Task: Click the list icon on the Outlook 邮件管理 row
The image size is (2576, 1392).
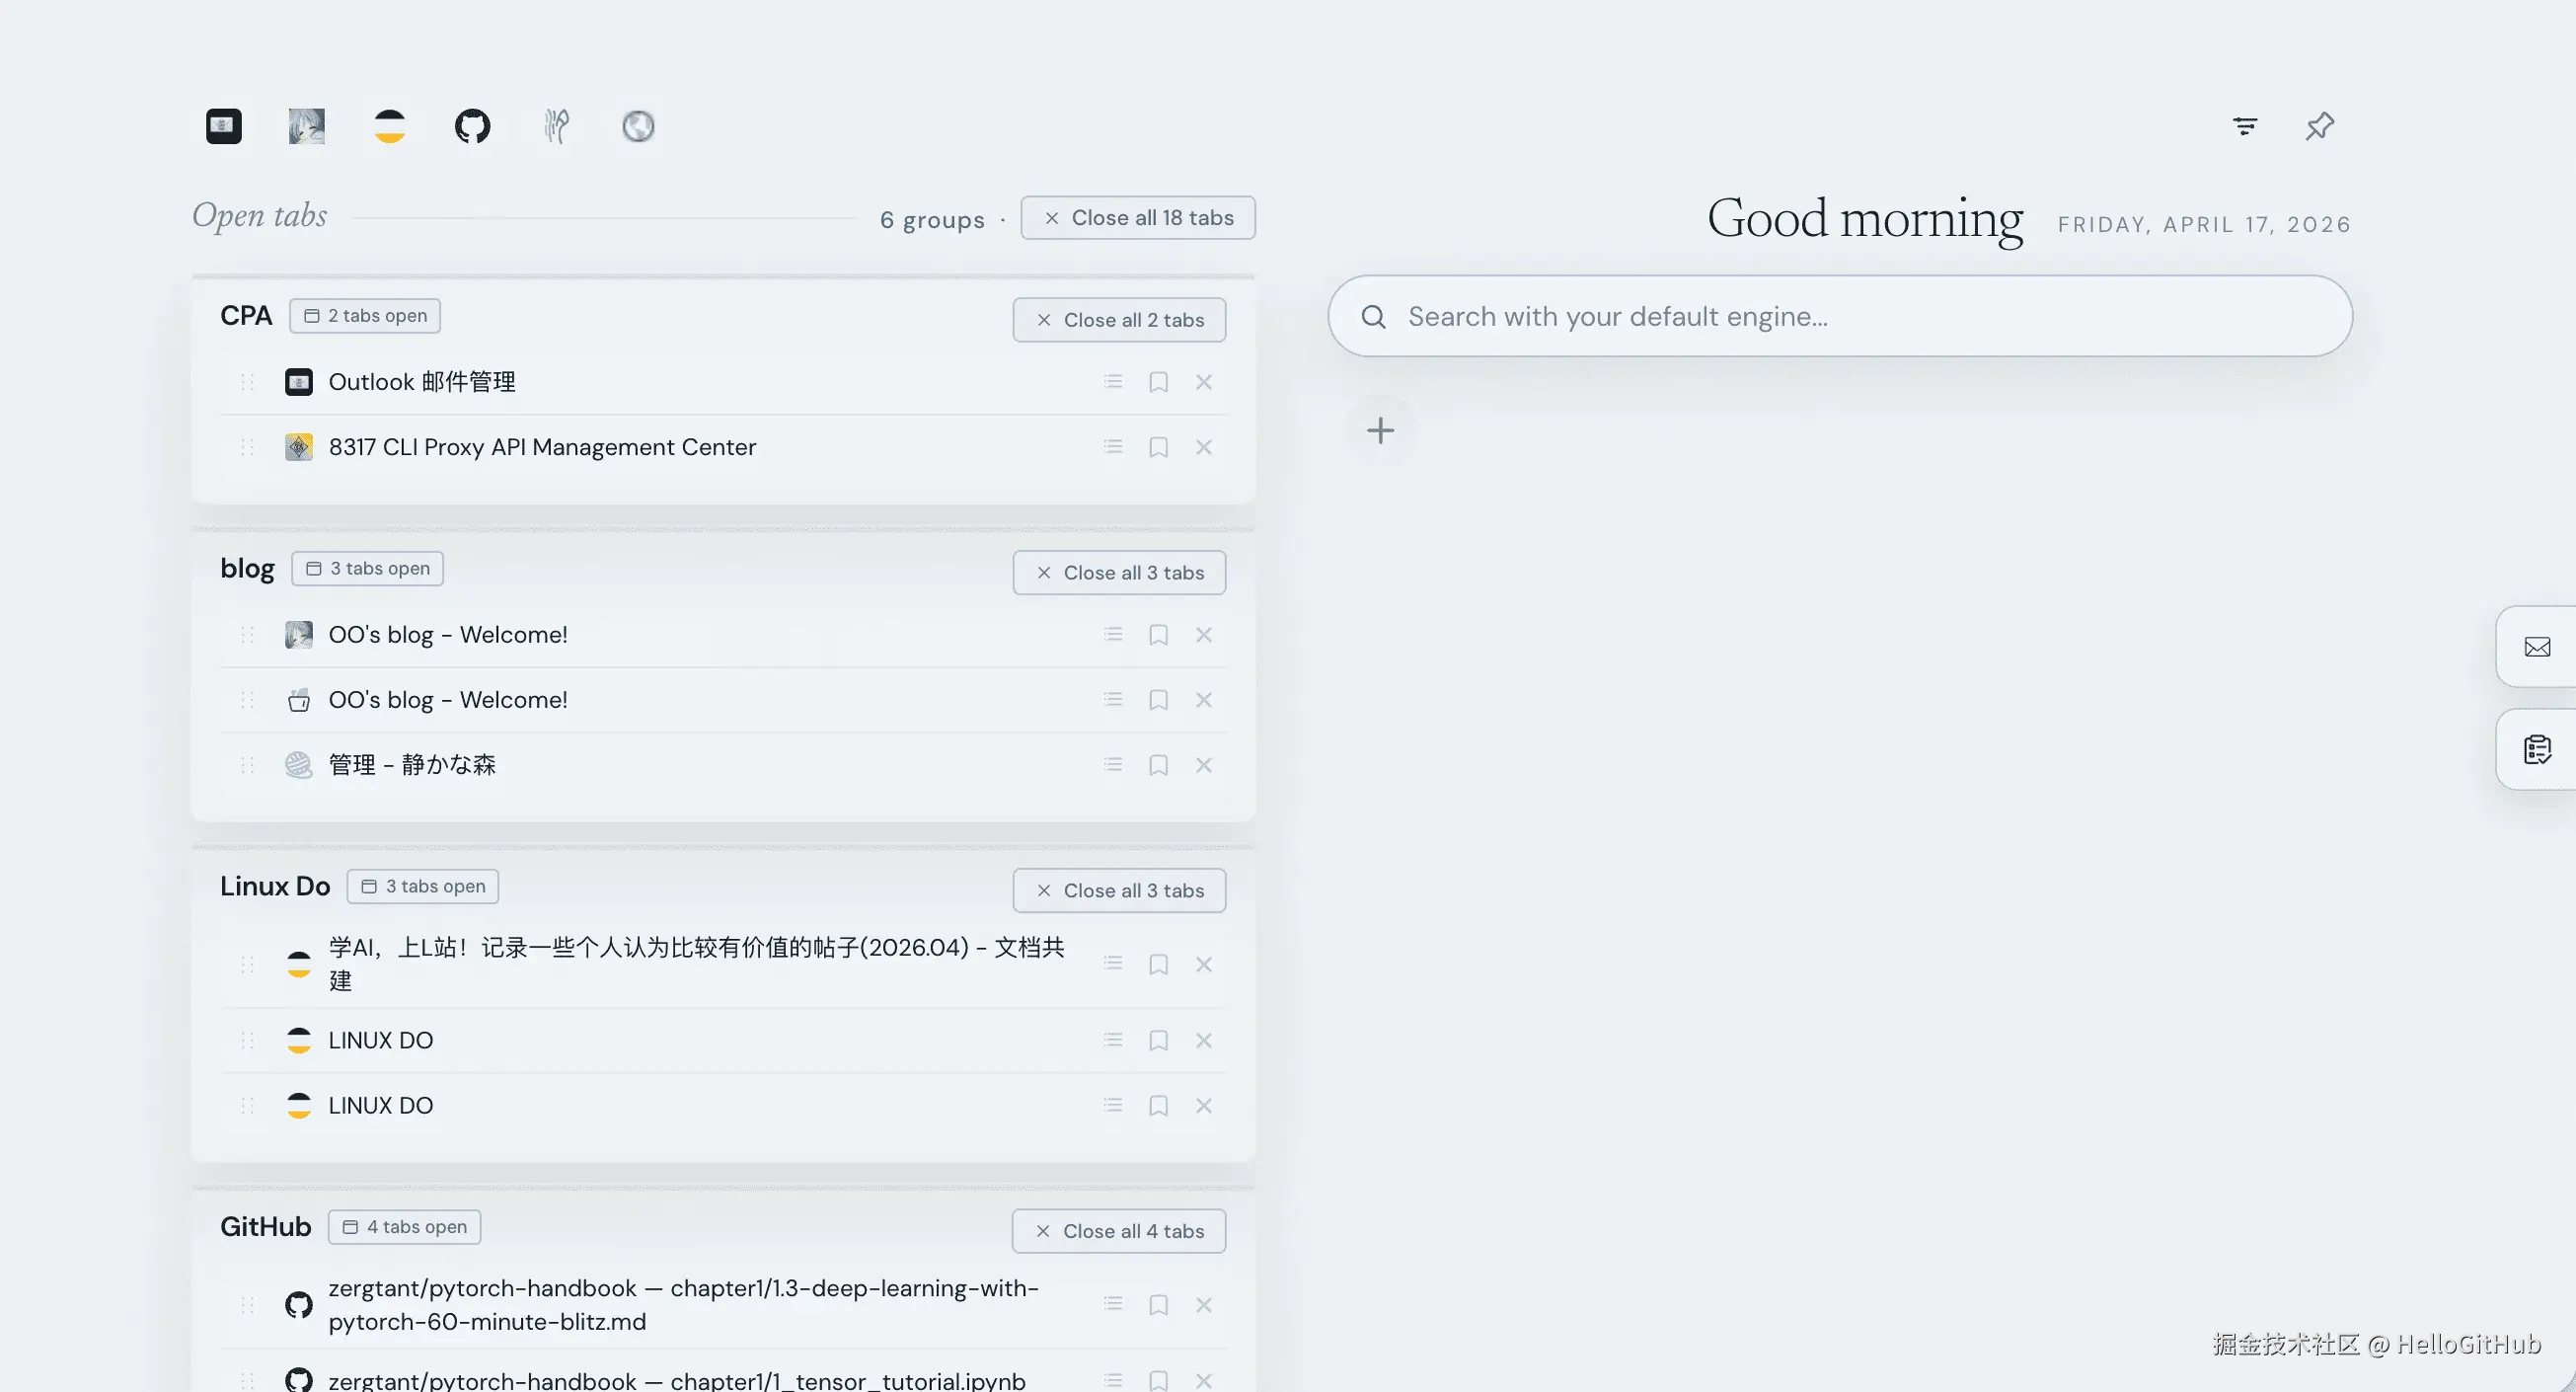Action: (1113, 381)
